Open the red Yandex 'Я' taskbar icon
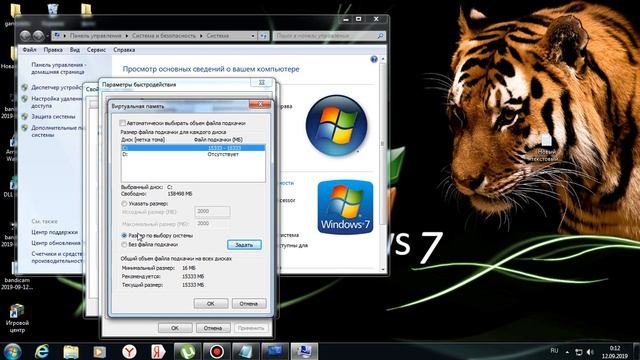Viewport: 640px width, 360px height. click(158, 351)
